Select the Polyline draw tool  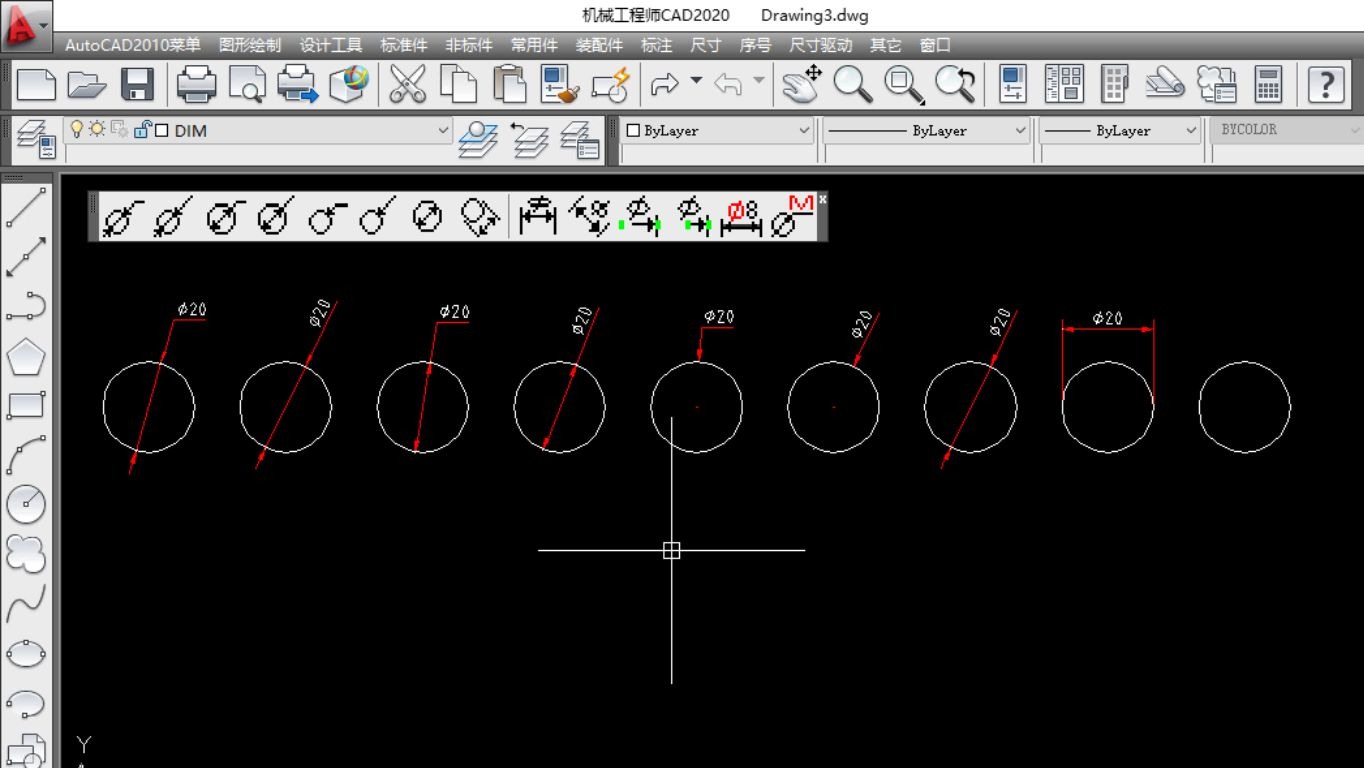[26, 306]
